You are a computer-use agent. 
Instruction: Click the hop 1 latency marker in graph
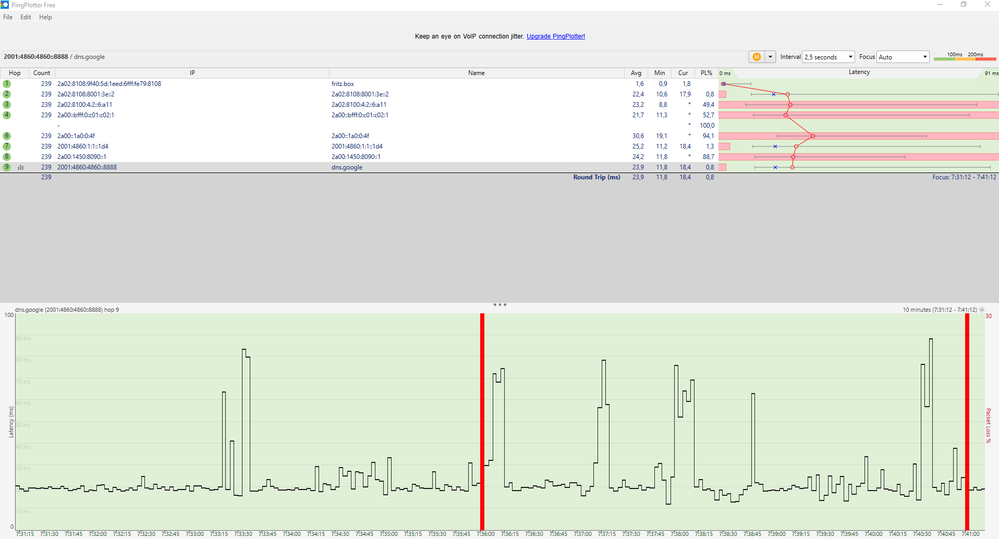pos(723,83)
